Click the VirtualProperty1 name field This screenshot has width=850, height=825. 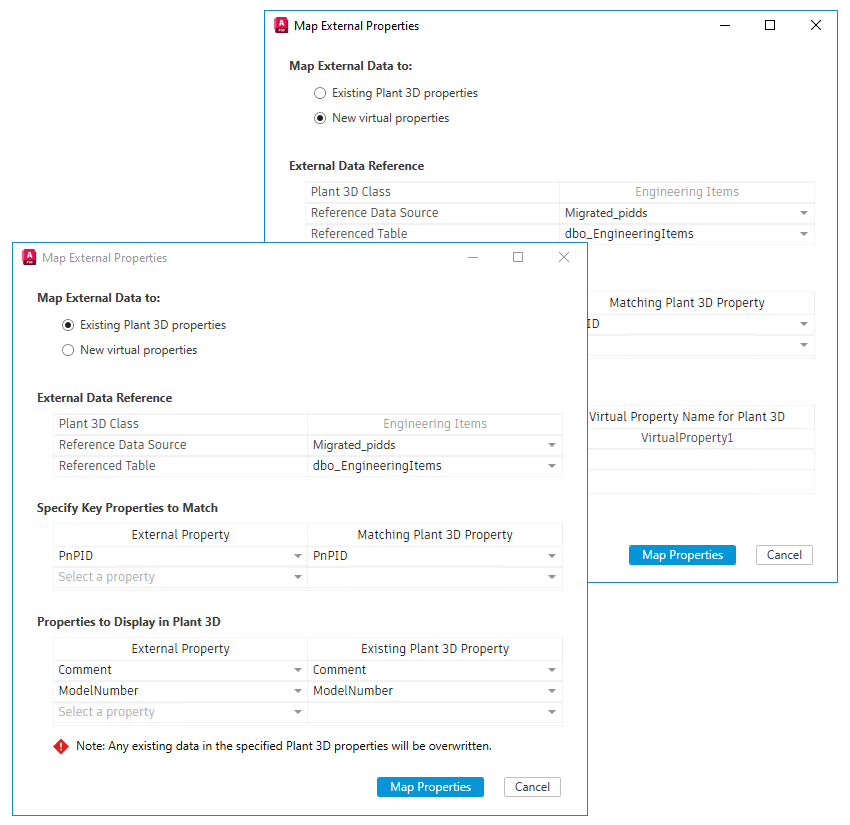(687, 438)
